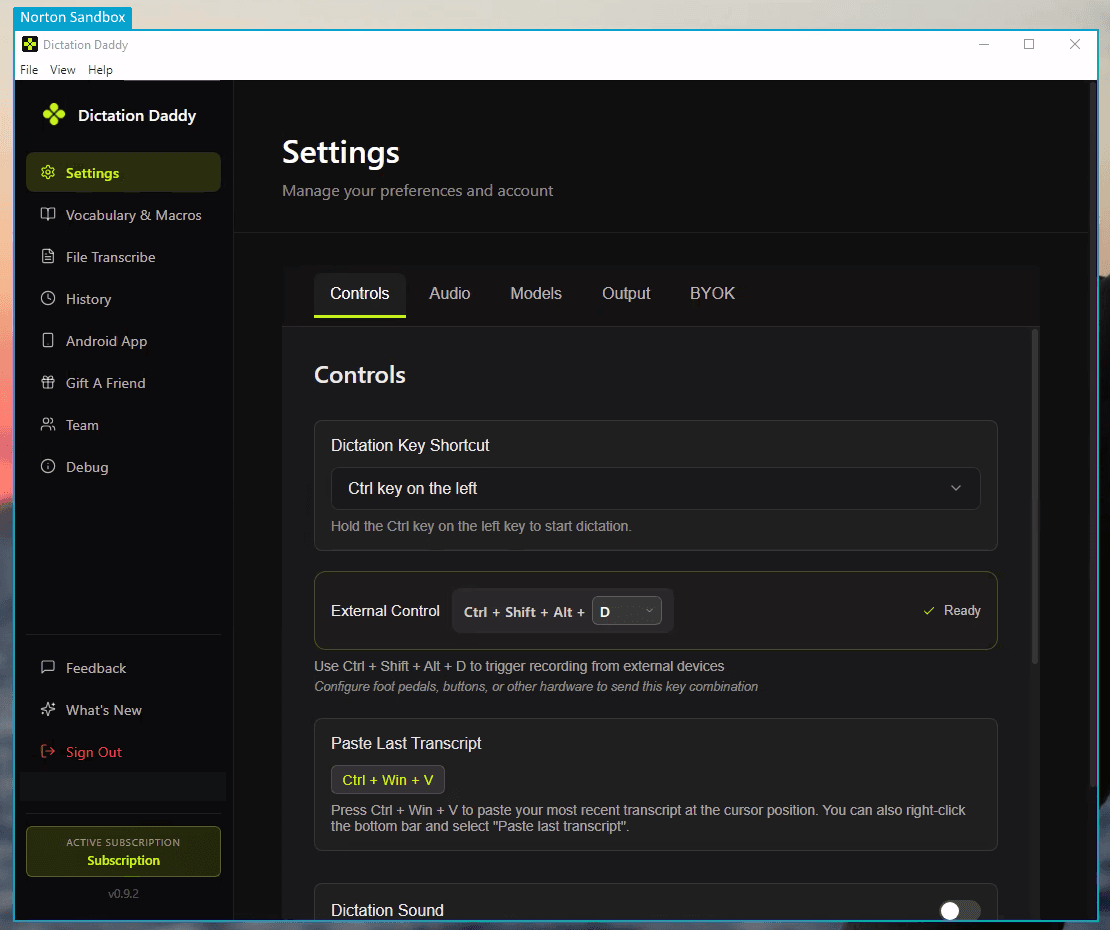The width and height of the screenshot is (1110, 930).
Task: Select the Controls tab
Action: (x=360, y=294)
